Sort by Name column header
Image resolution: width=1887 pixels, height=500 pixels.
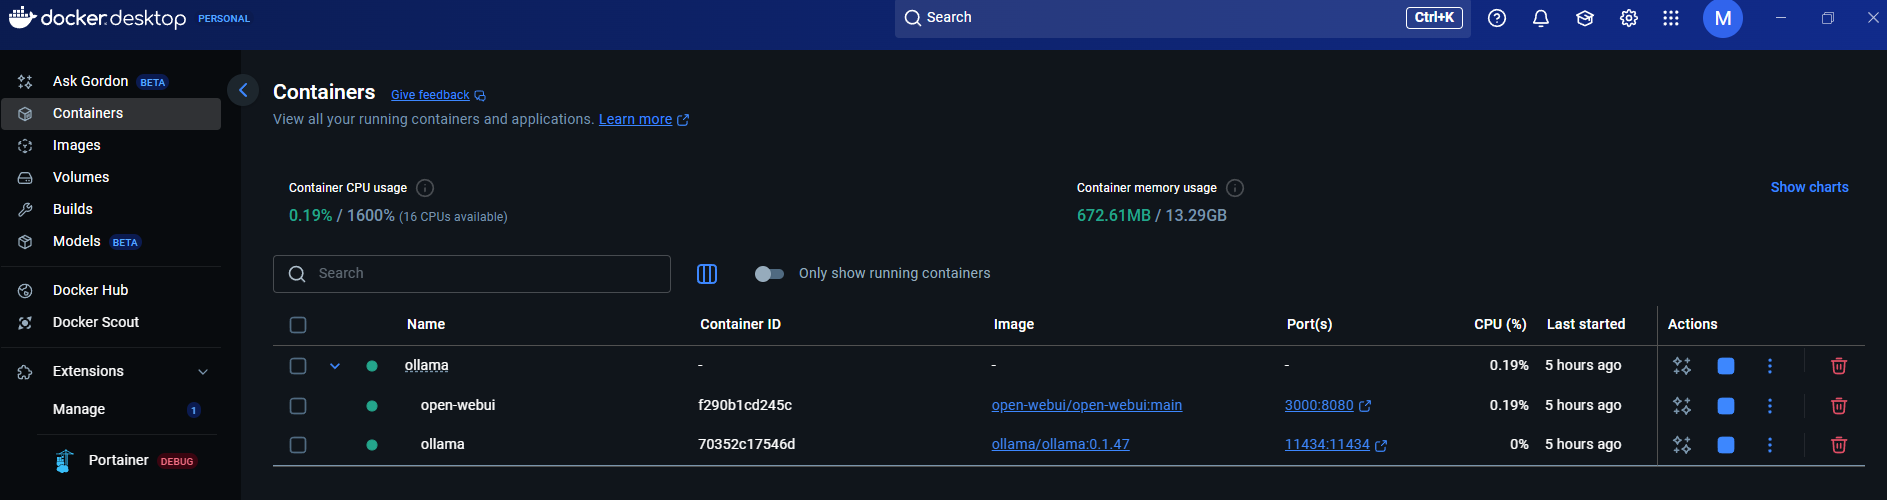pyautogui.click(x=426, y=324)
